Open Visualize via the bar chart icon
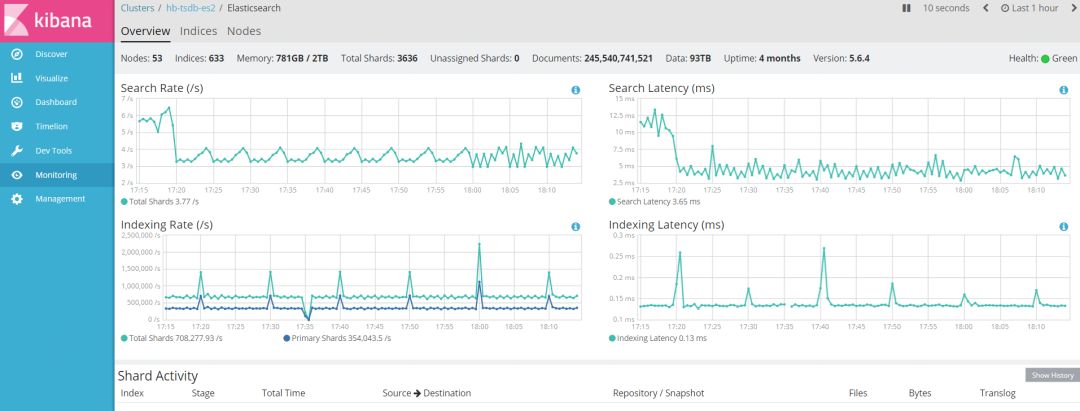The width and height of the screenshot is (1080, 411). [x=17, y=78]
